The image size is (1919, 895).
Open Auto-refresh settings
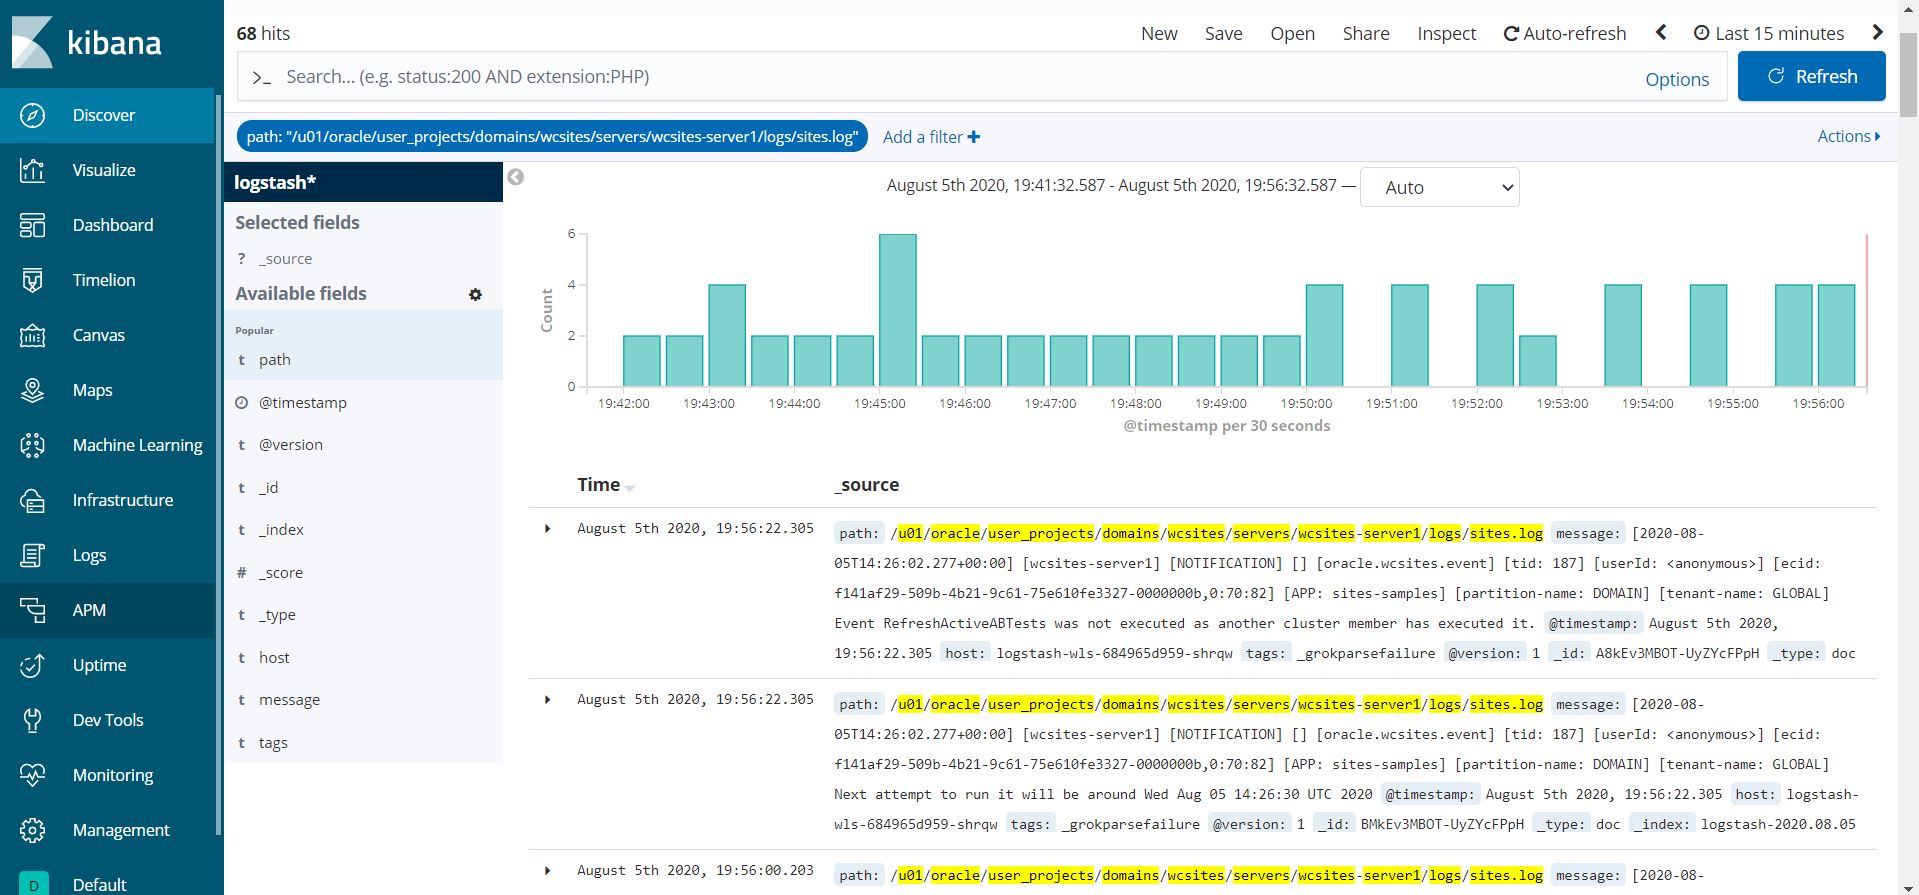click(1565, 33)
